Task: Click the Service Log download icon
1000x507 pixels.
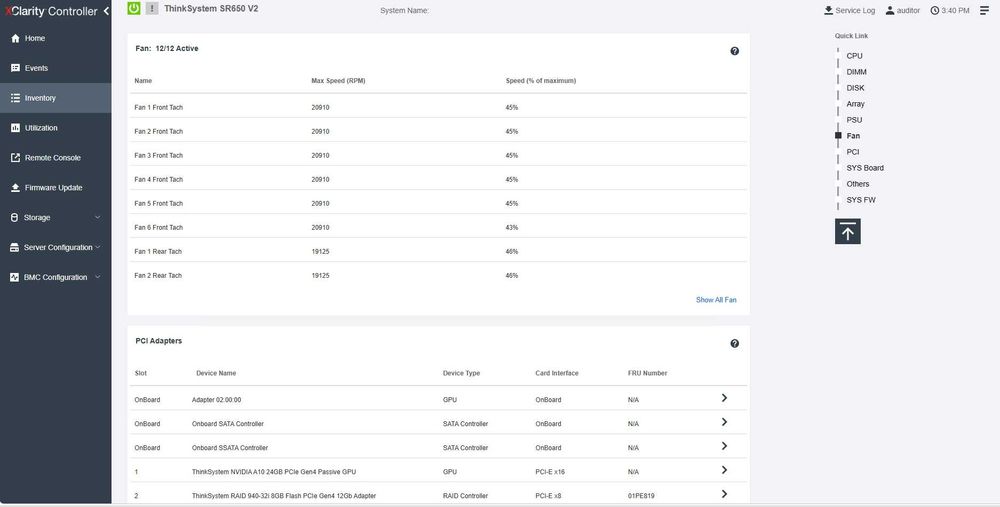Action: 828,10
